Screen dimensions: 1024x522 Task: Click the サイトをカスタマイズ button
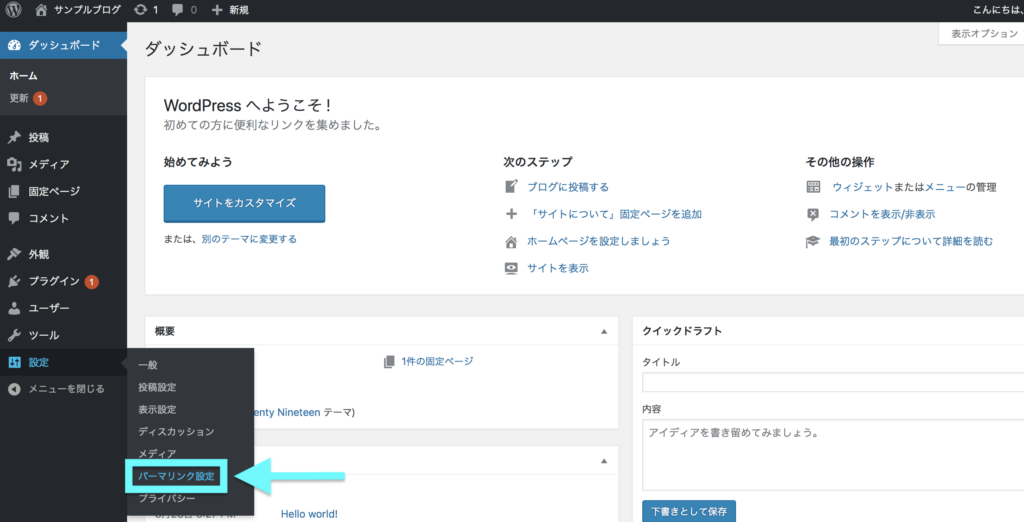click(x=244, y=203)
